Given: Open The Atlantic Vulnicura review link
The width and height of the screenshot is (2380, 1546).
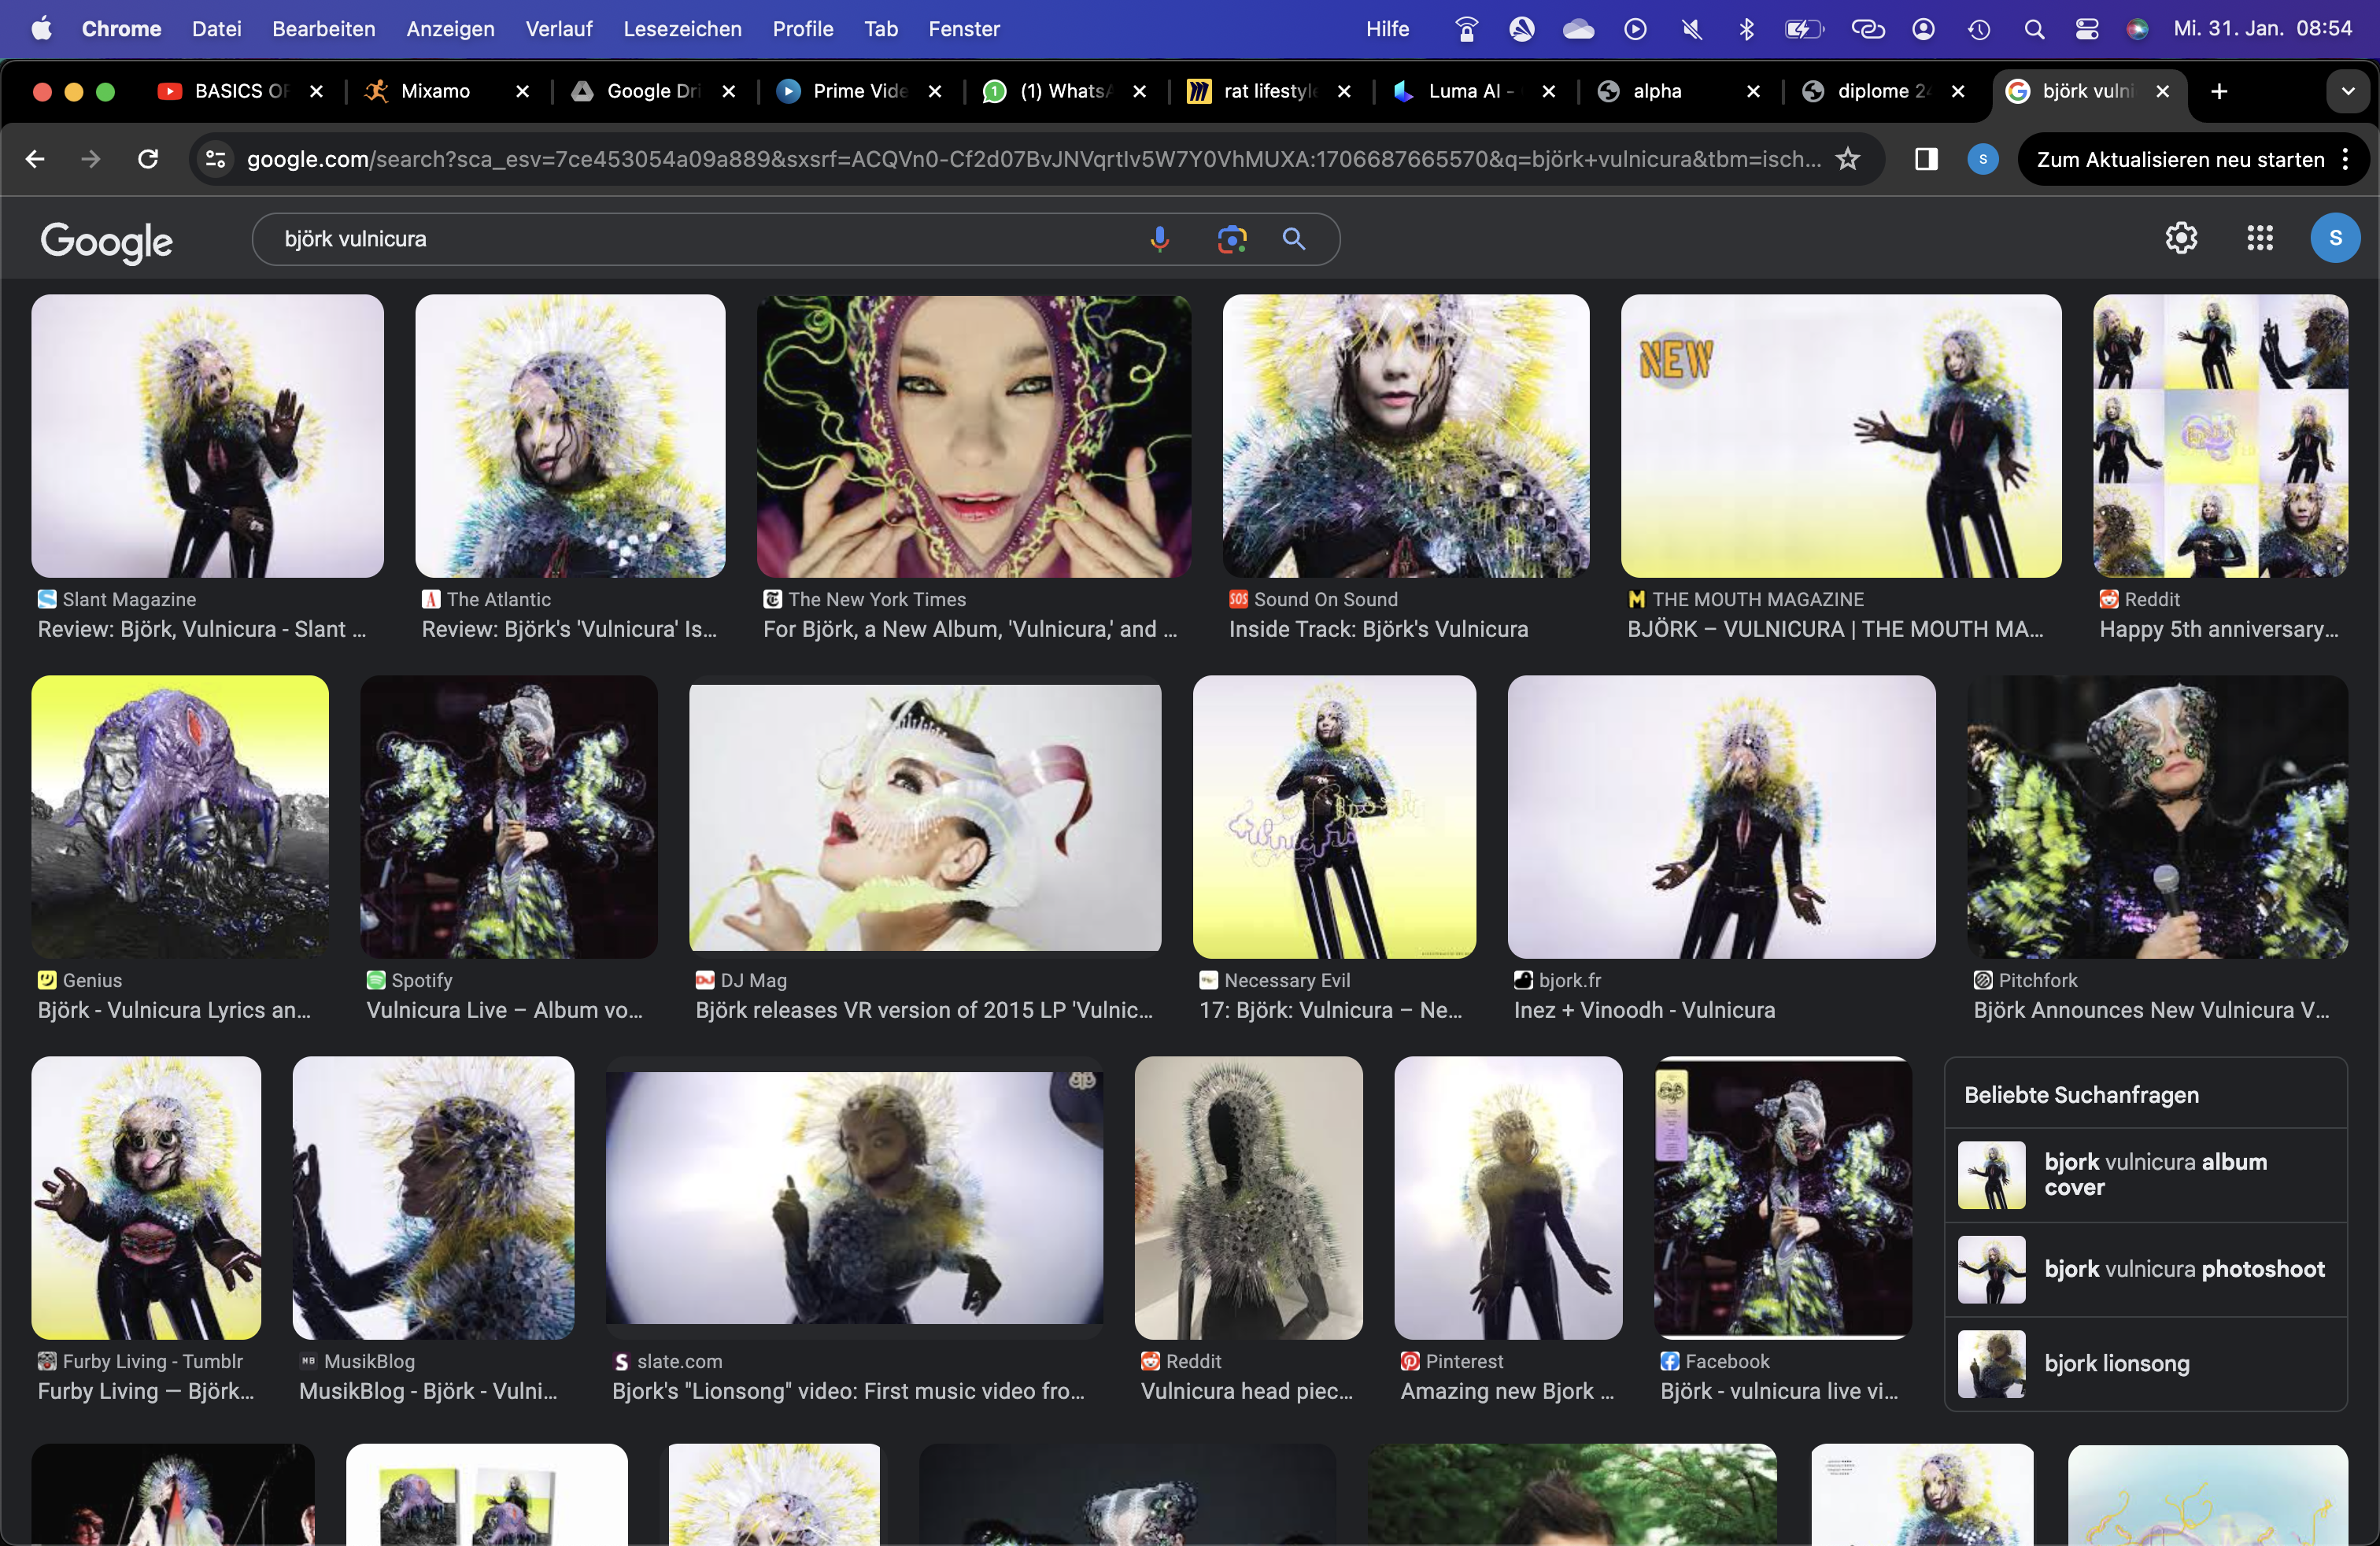Looking at the screenshot, I should click(569, 629).
